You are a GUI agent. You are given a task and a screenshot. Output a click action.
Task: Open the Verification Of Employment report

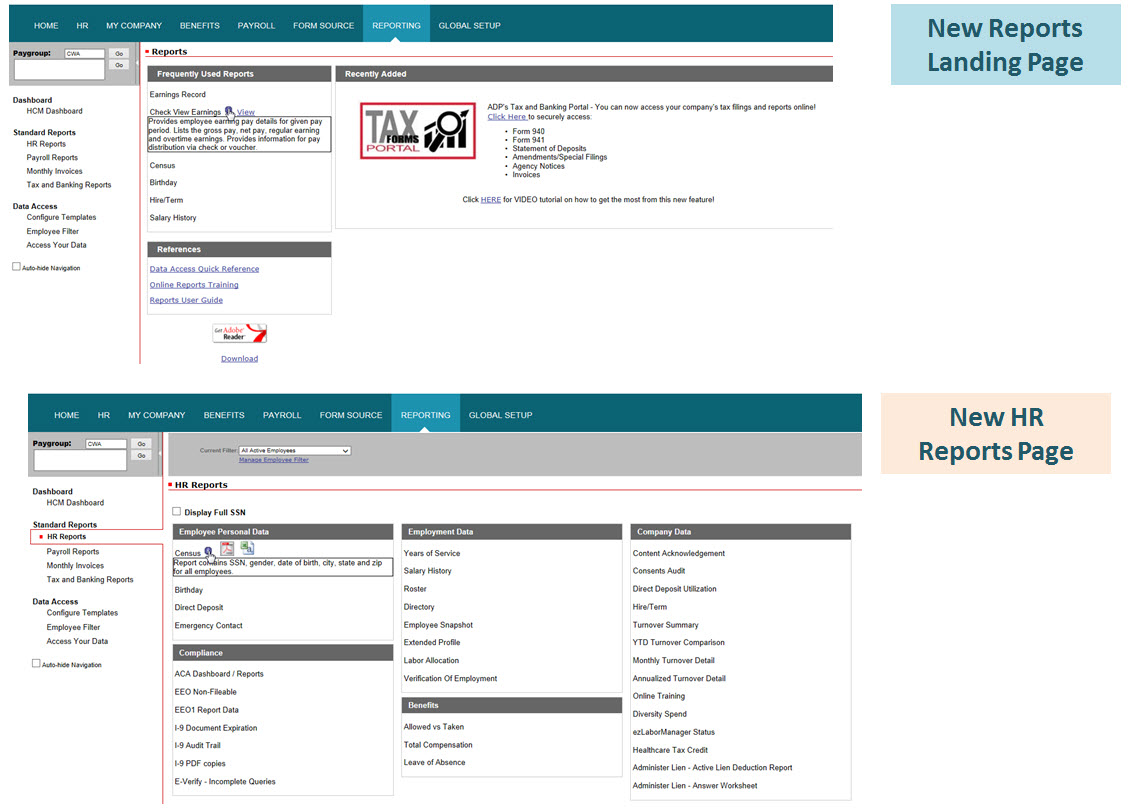pos(450,679)
